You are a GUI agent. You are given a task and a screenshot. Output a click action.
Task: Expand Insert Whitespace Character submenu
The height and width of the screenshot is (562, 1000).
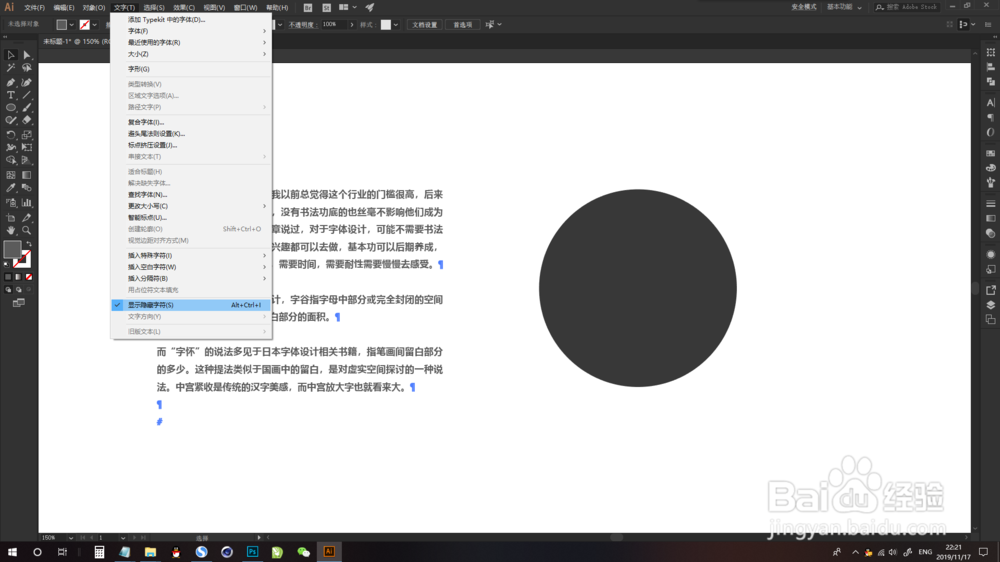191,267
